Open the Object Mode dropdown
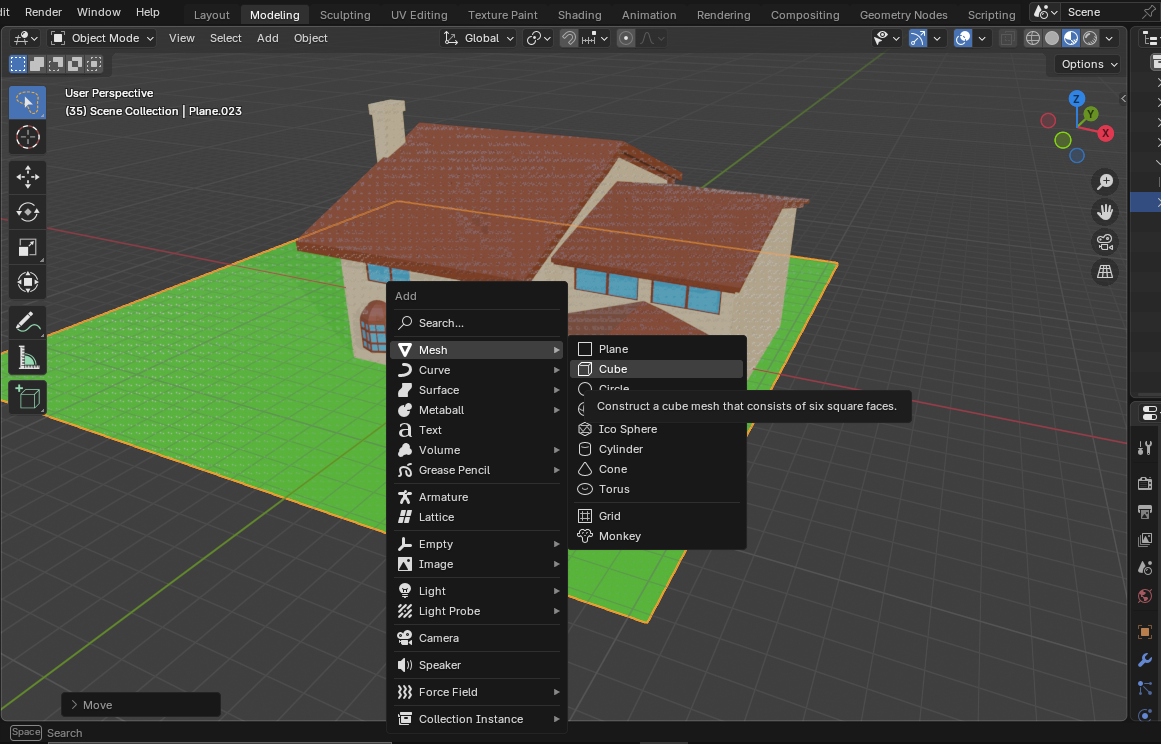Viewport: 1161px width, 744px height. tap(102, 38)
